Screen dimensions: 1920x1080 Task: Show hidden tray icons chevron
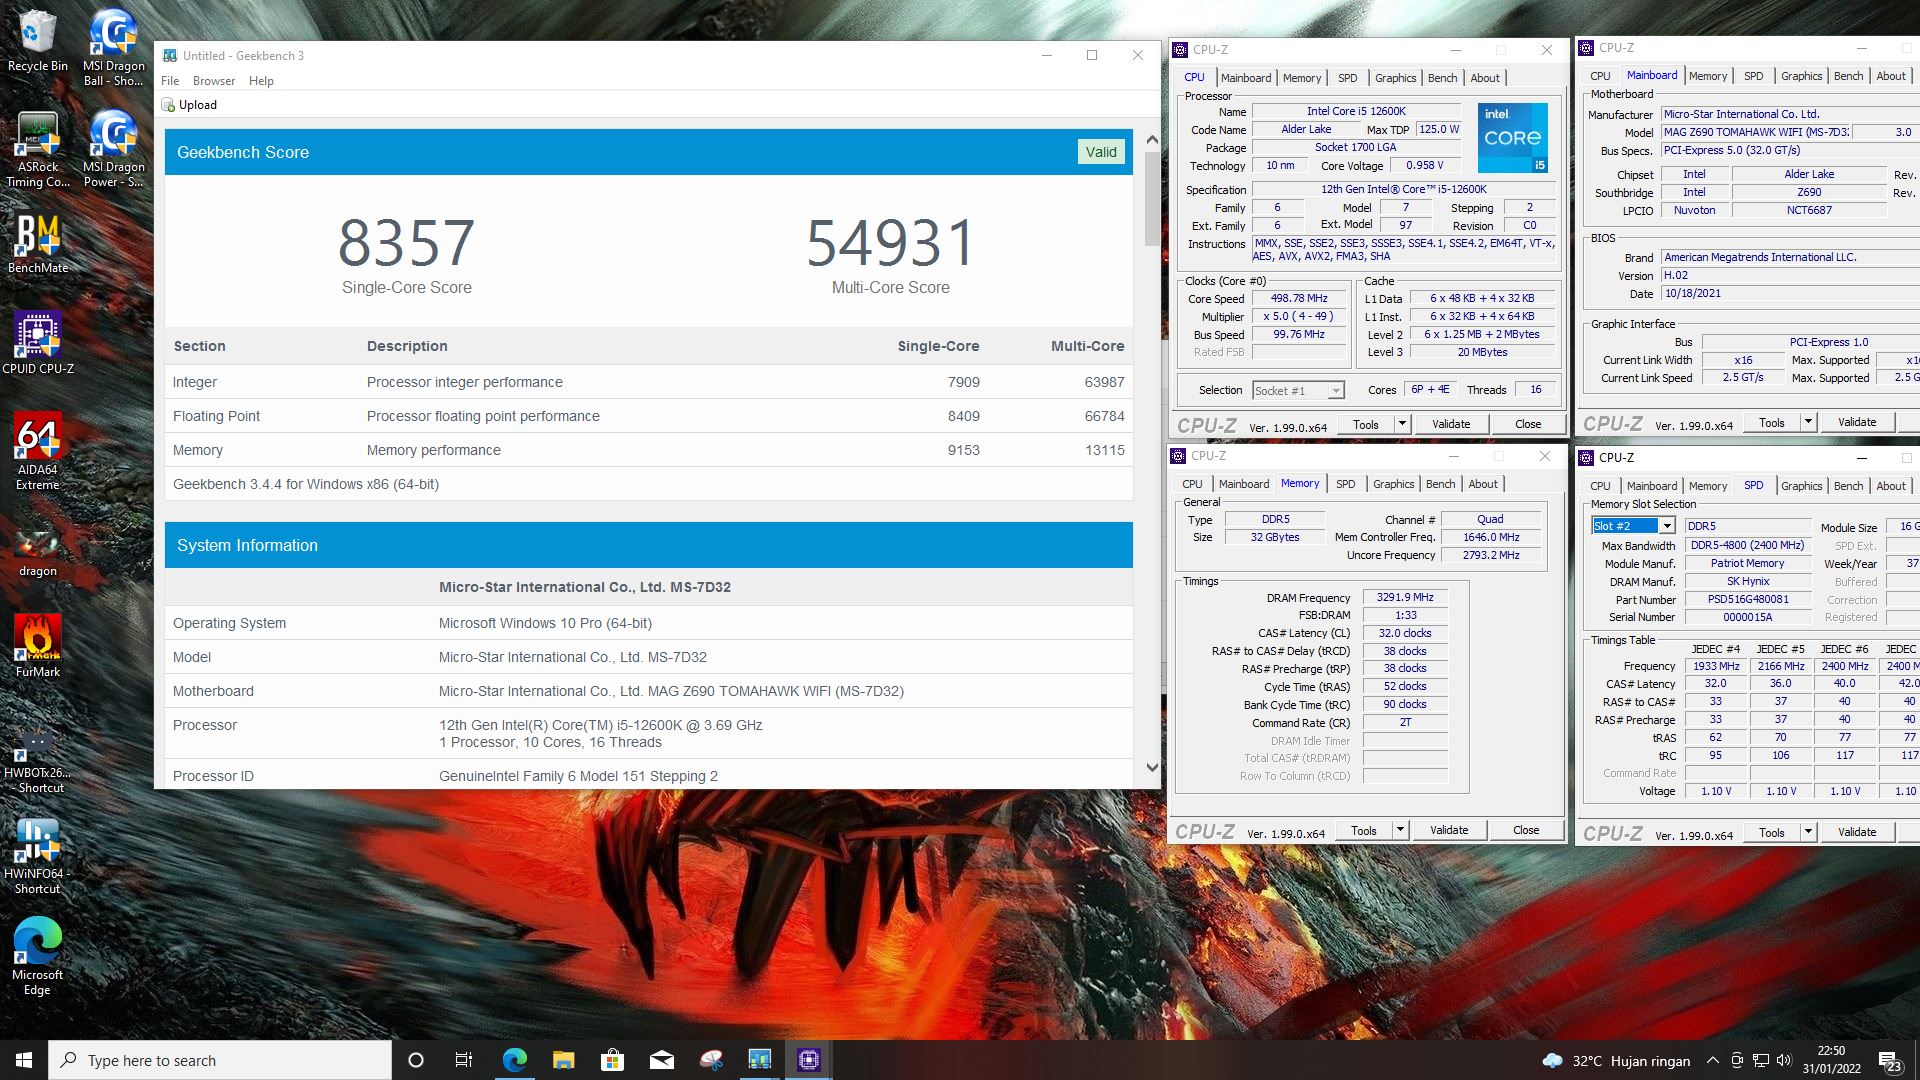1712,1060
